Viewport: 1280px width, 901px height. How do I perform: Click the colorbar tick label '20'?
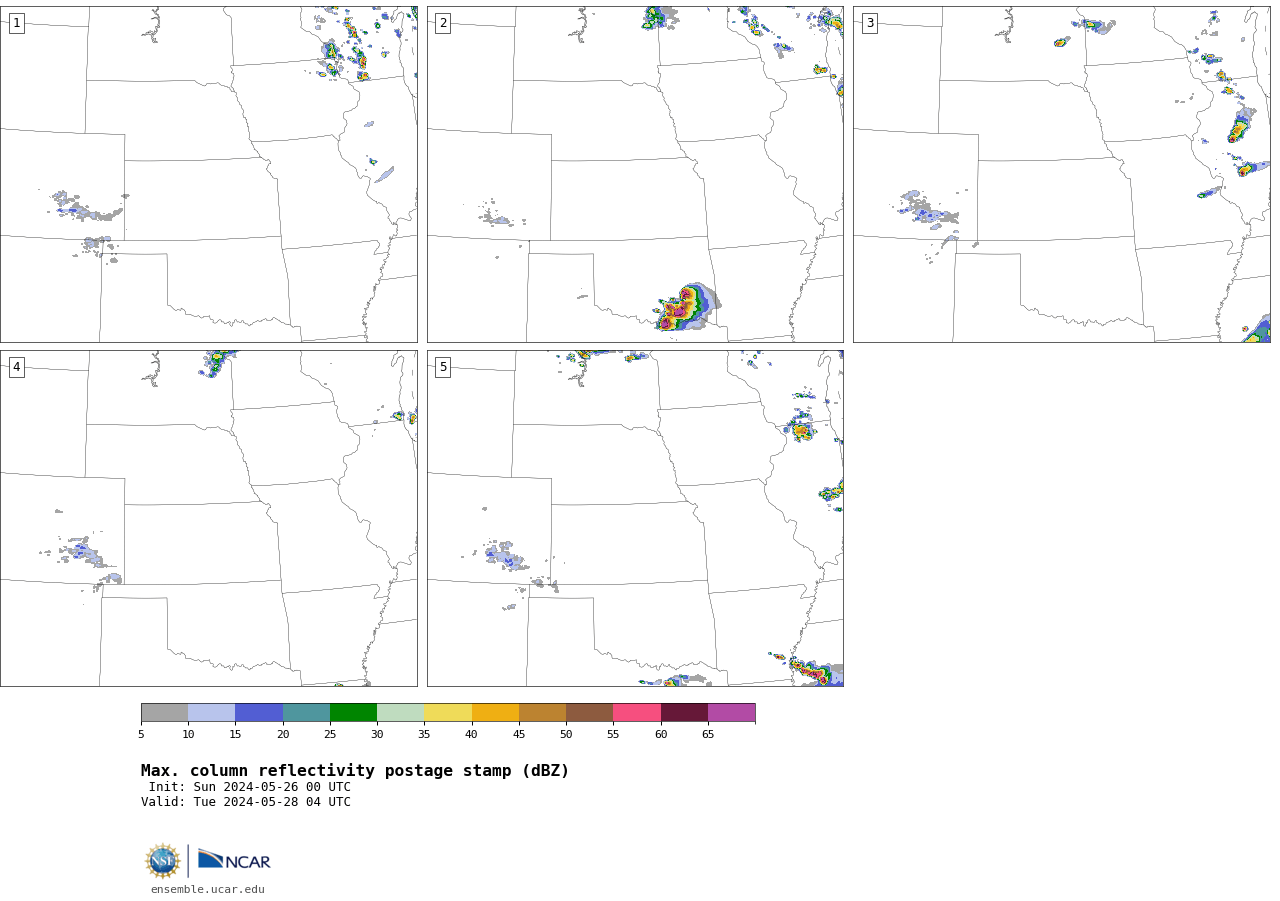point(283,735)
